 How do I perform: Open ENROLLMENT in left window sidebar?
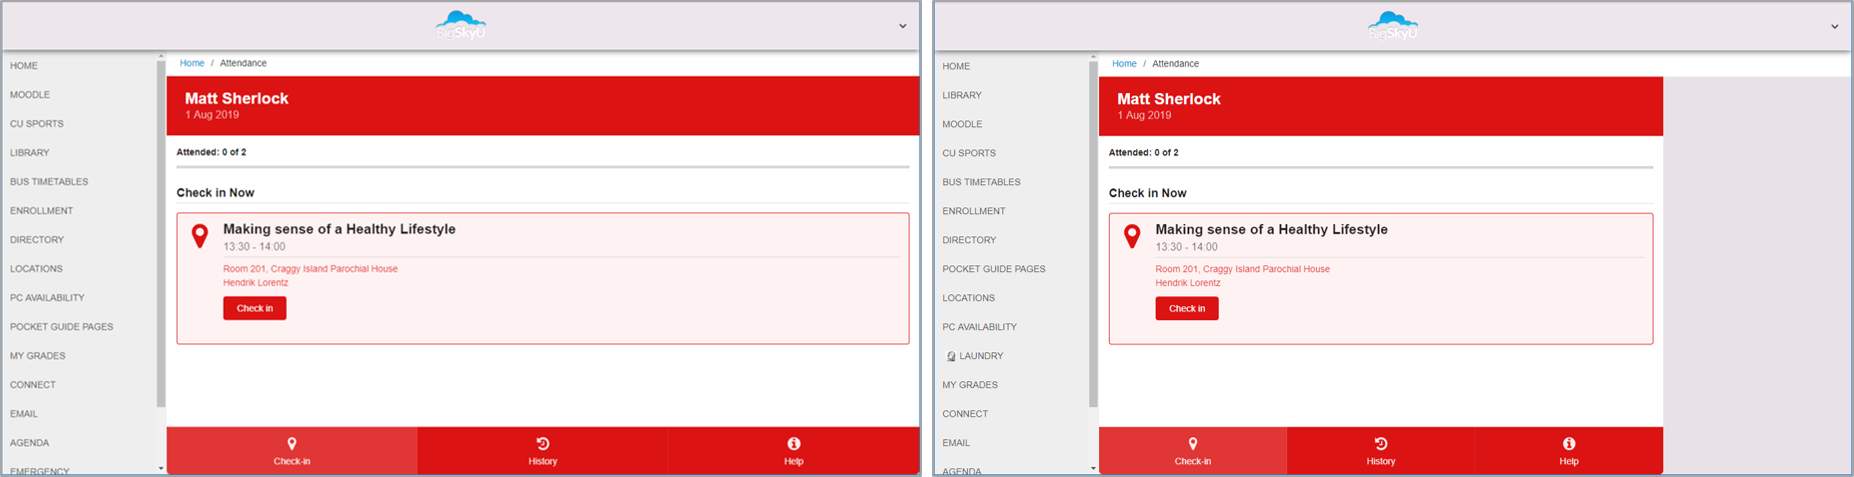[42, 211]
